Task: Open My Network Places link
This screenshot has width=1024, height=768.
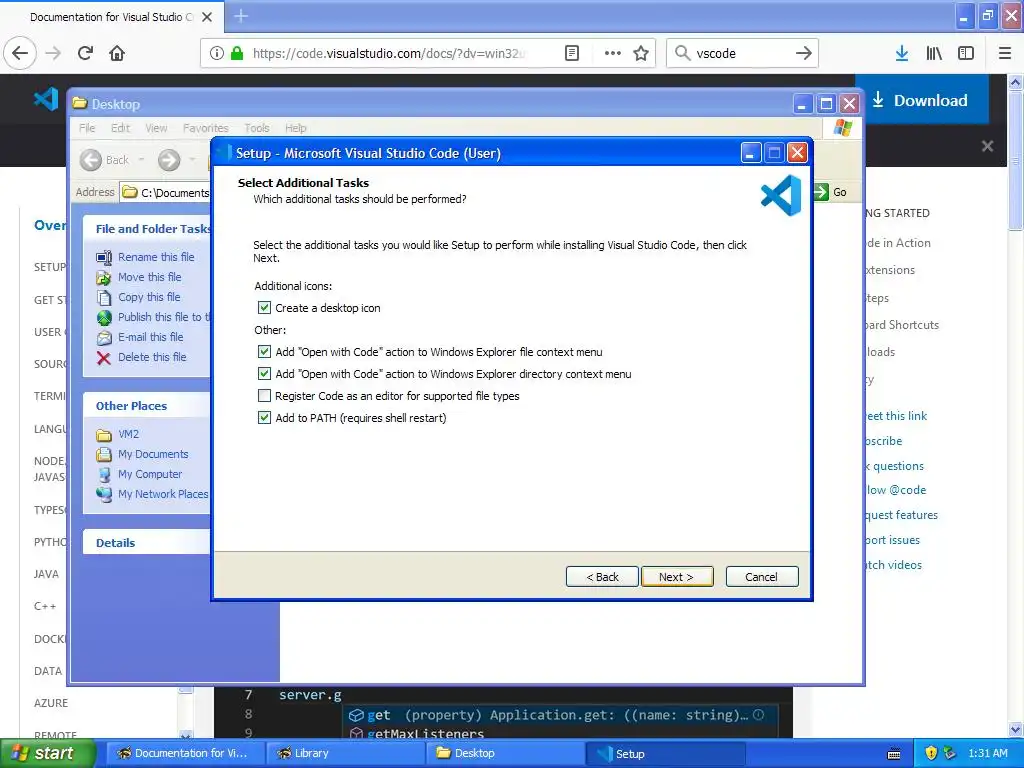Action: 163,494
